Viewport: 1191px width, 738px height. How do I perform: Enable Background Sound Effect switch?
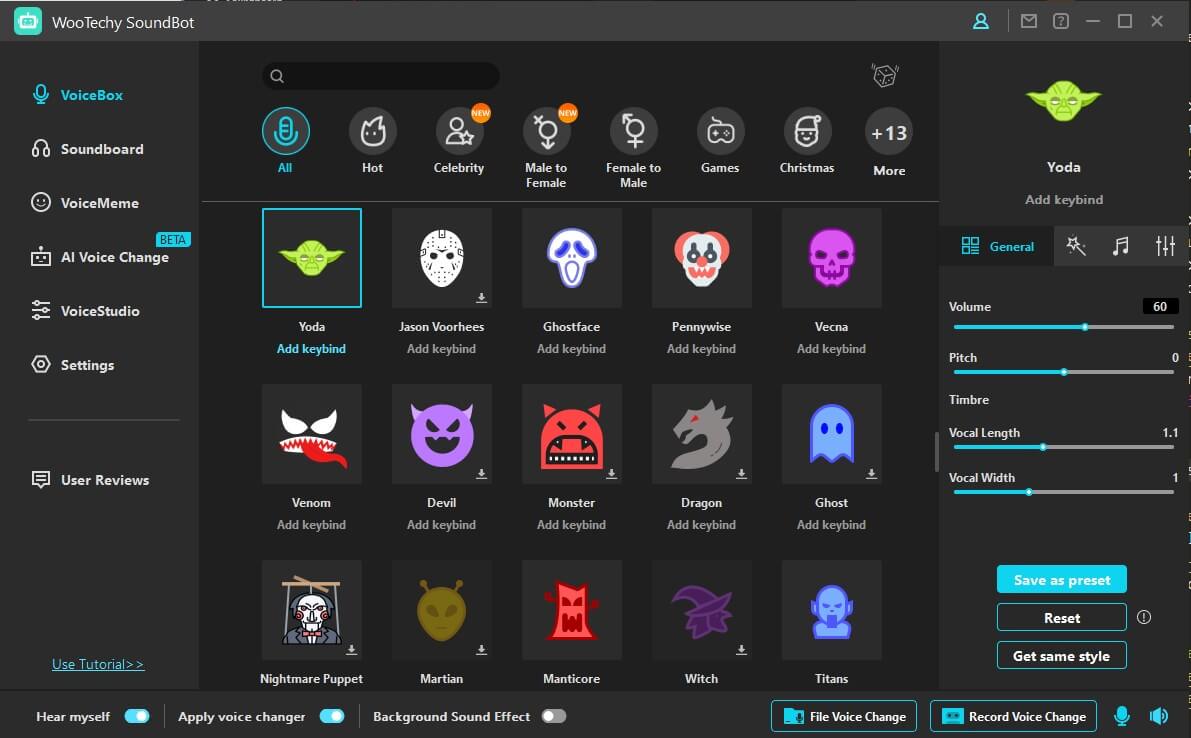tap(553, 716)
